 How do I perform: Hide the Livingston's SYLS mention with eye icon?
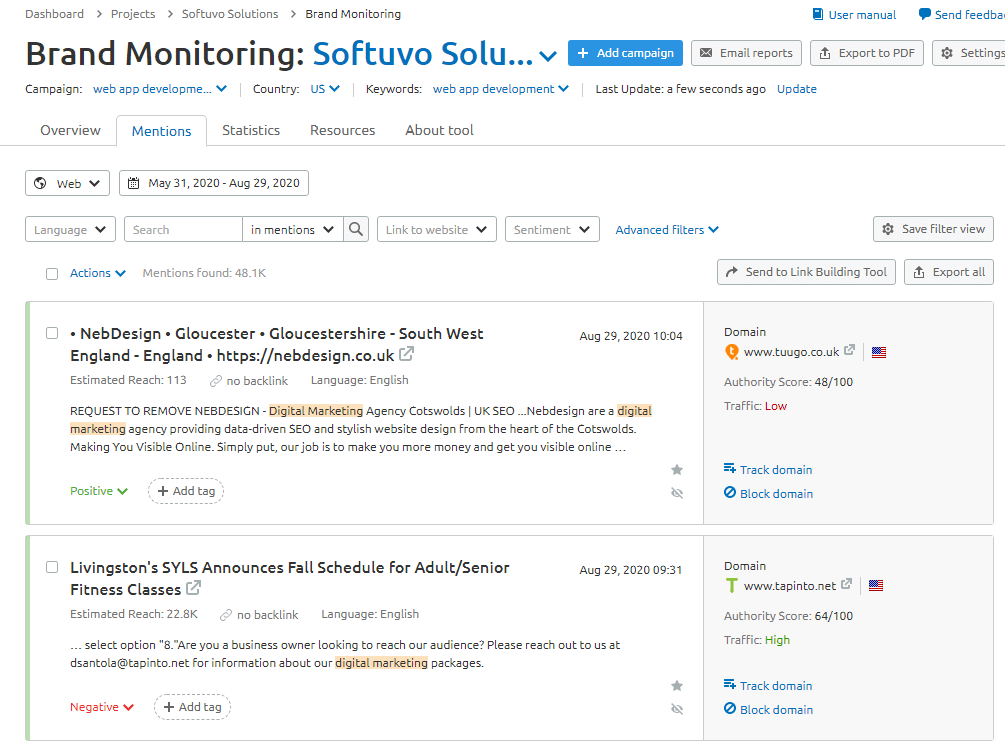[677, 709]
